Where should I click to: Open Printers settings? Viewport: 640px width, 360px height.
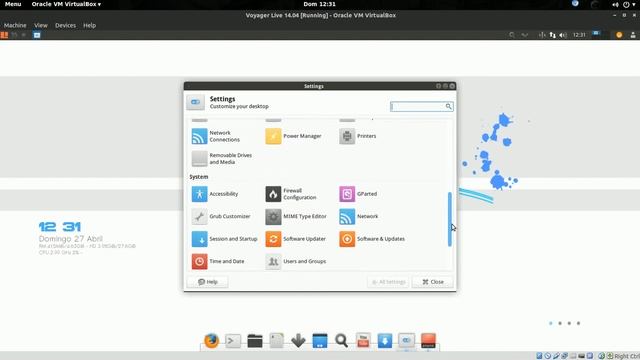tap(358, 136)
